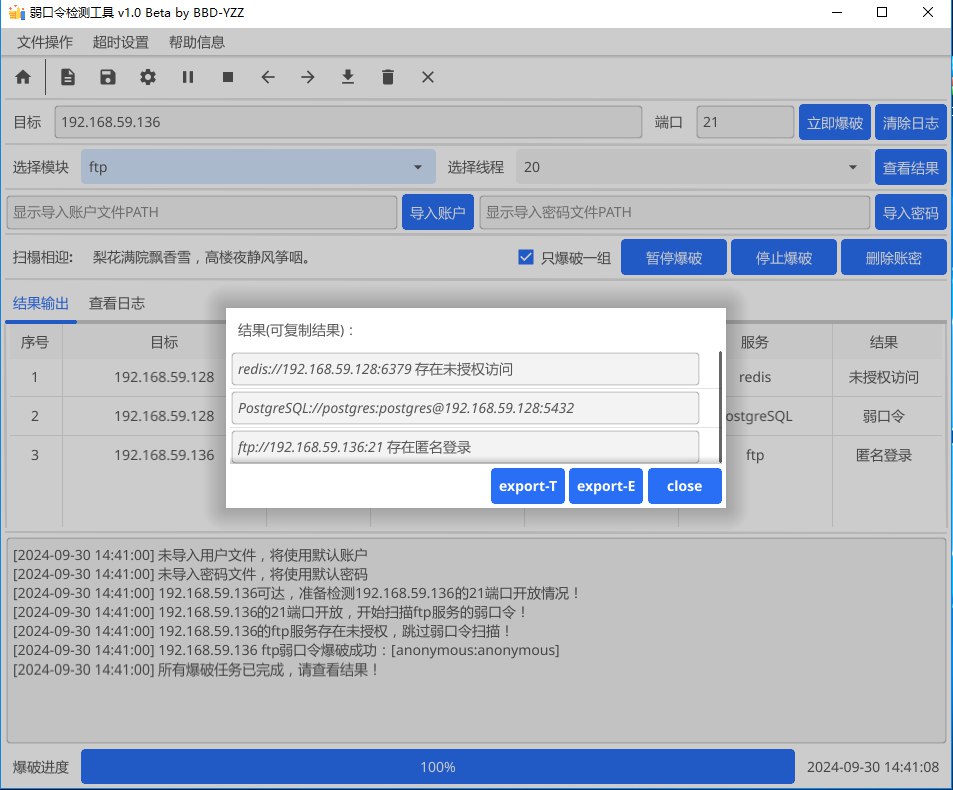Open a new file via the document icon
The image size is (953, 790).
(66, 77)
